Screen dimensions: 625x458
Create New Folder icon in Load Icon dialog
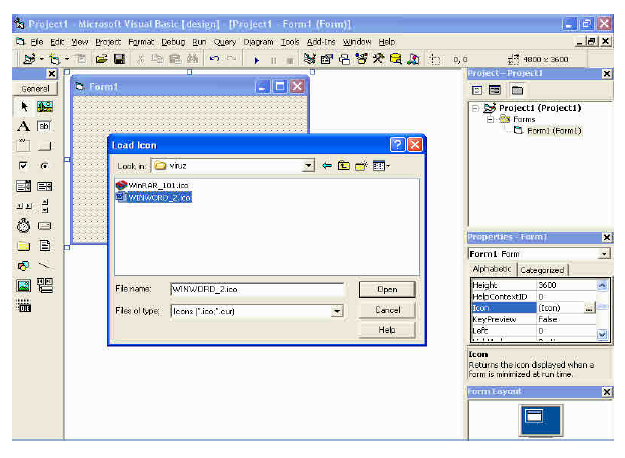tap(361, 165)
